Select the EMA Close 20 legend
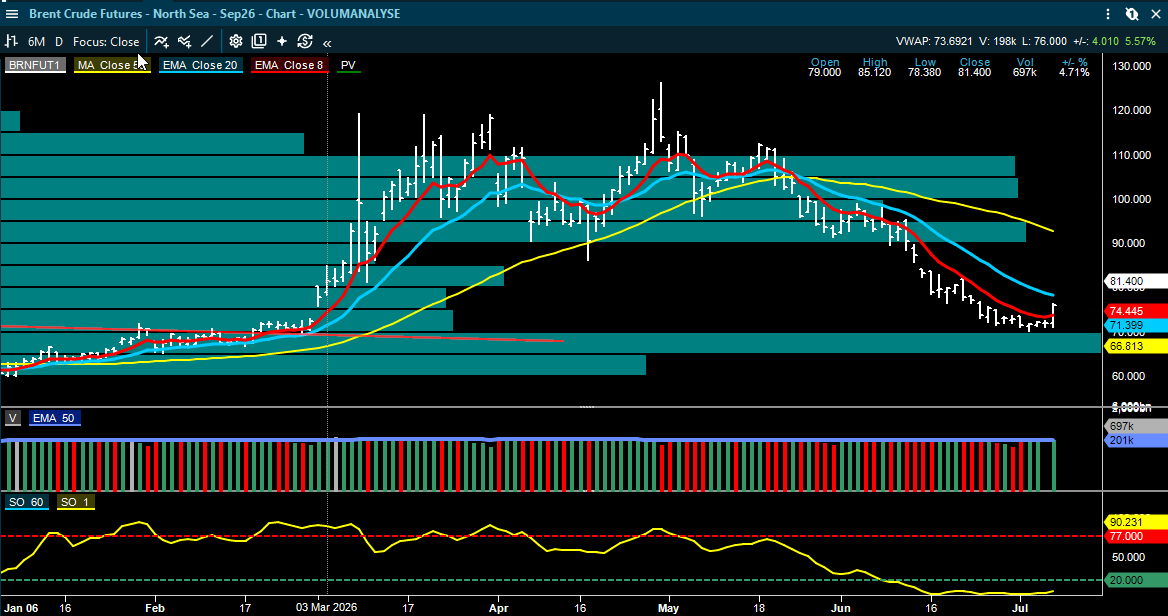This screenshot has height=616, width=1168. [x=200, y=65]
